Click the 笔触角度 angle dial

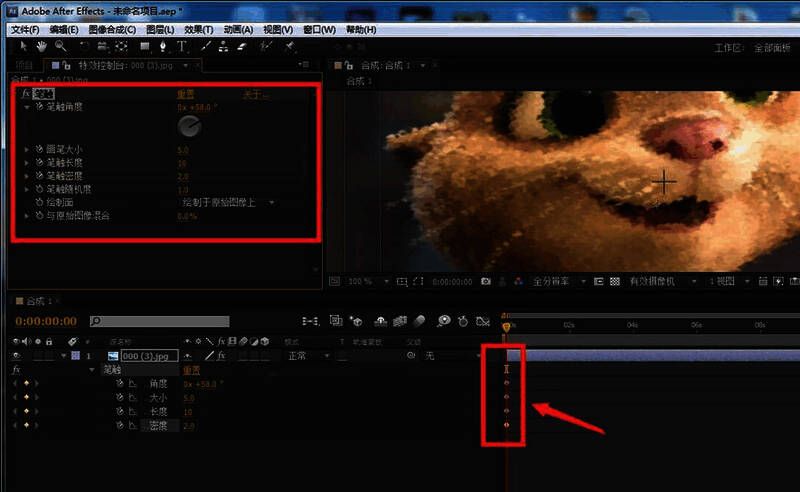point(189,126)
